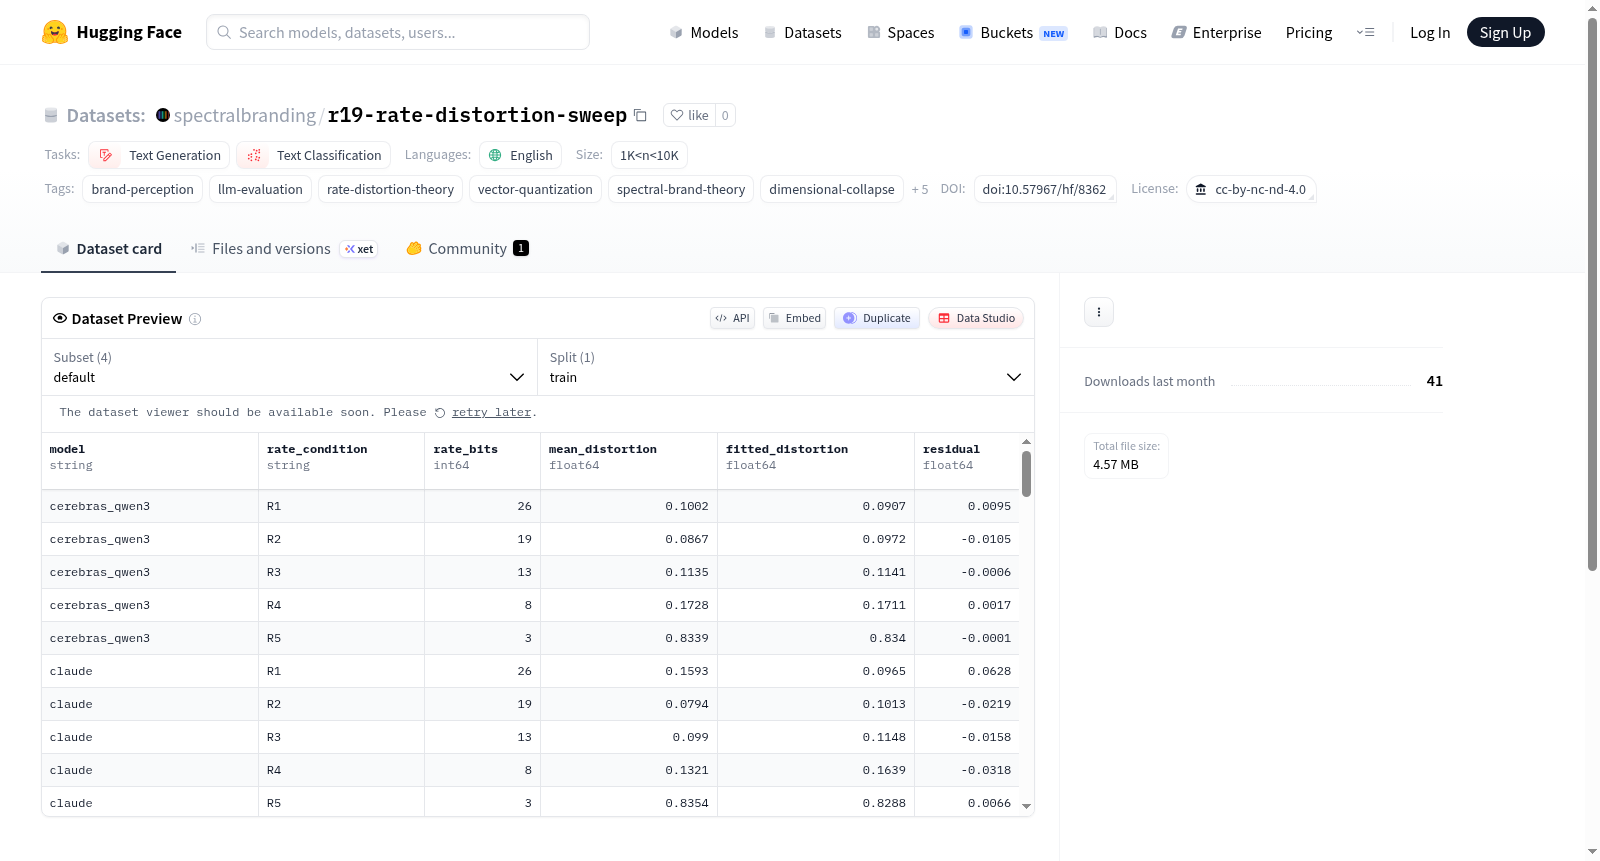Select the dimensional-collapse tag
The height and width of the screenshot is (861, 1600).
[x=832, y=189]
